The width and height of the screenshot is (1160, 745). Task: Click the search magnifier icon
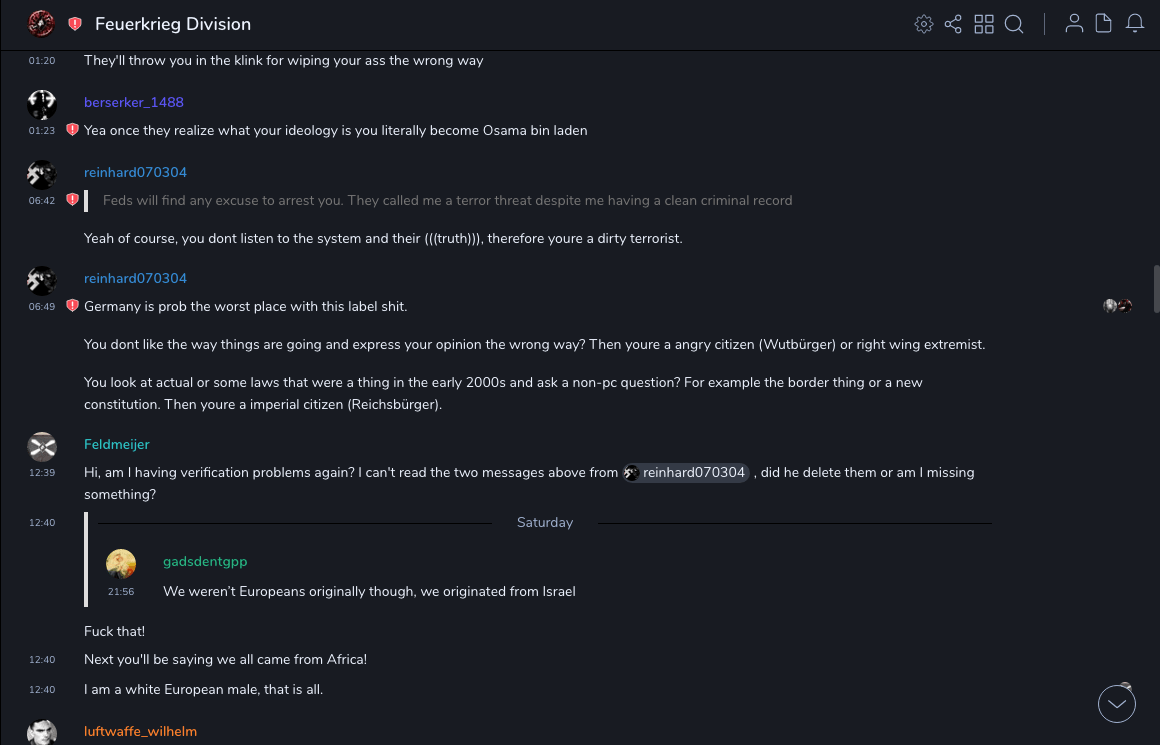pos(1014,24)
